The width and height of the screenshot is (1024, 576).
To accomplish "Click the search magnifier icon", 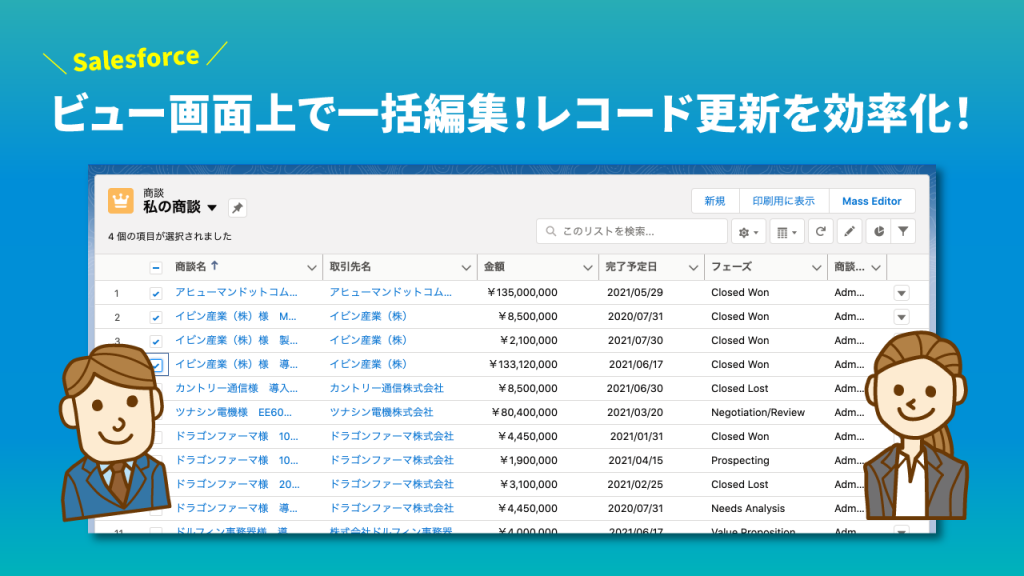I will [x=551, y=231].
